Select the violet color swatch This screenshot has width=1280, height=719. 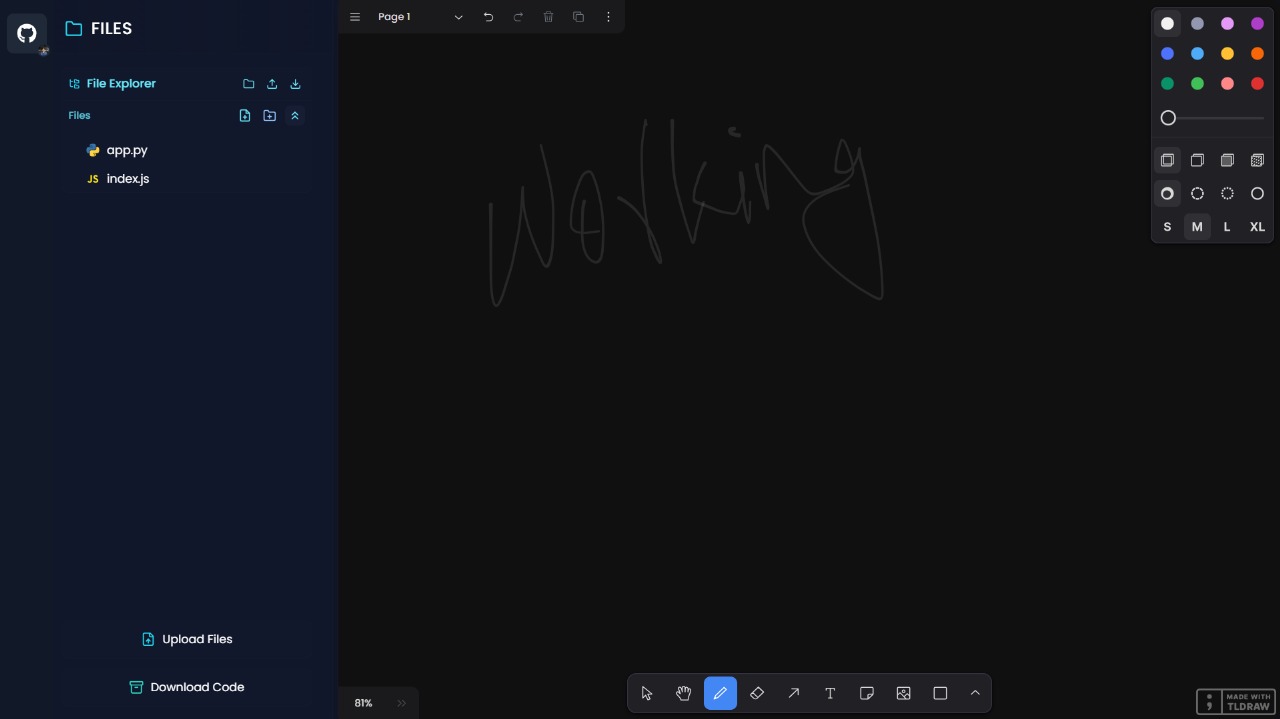1257,24
